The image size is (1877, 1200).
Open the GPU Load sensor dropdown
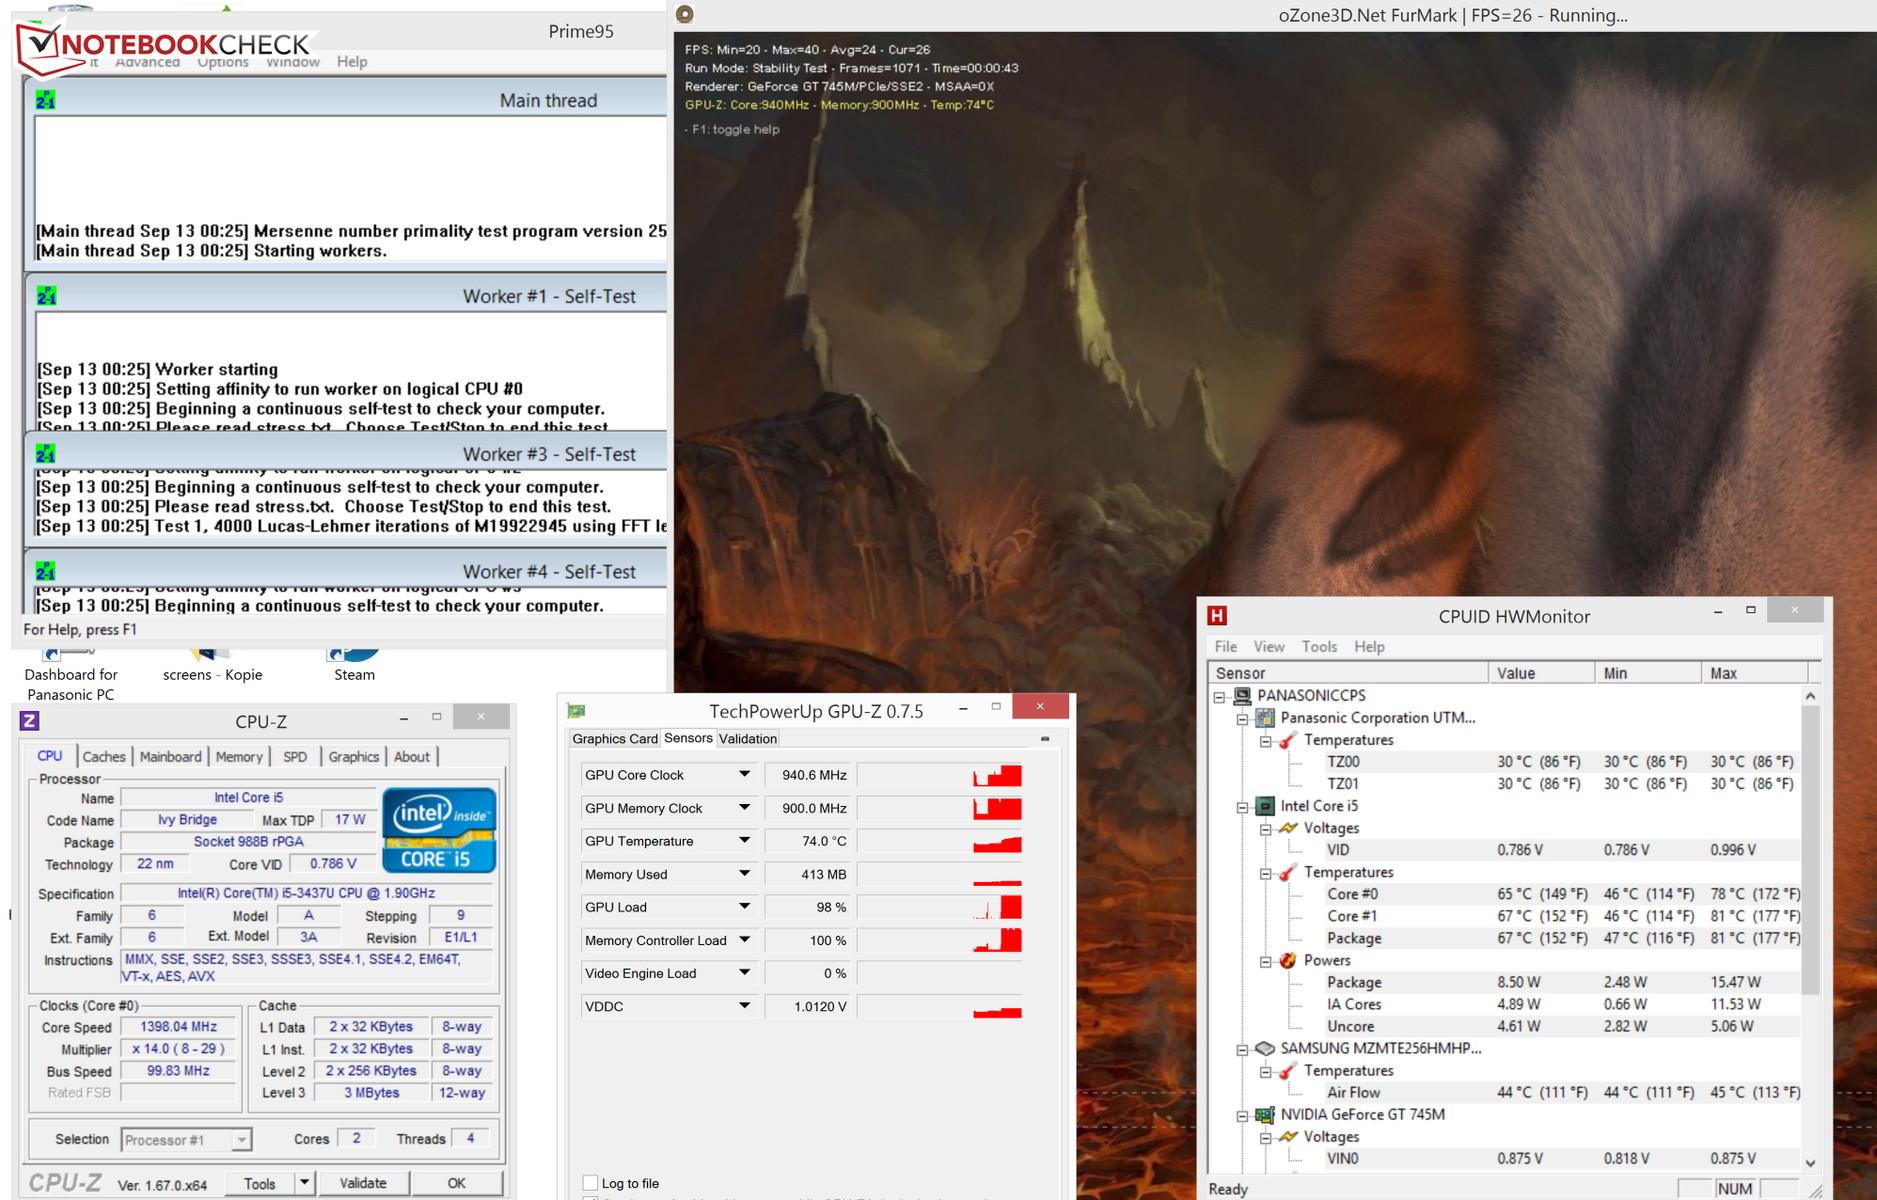point(744,906)
